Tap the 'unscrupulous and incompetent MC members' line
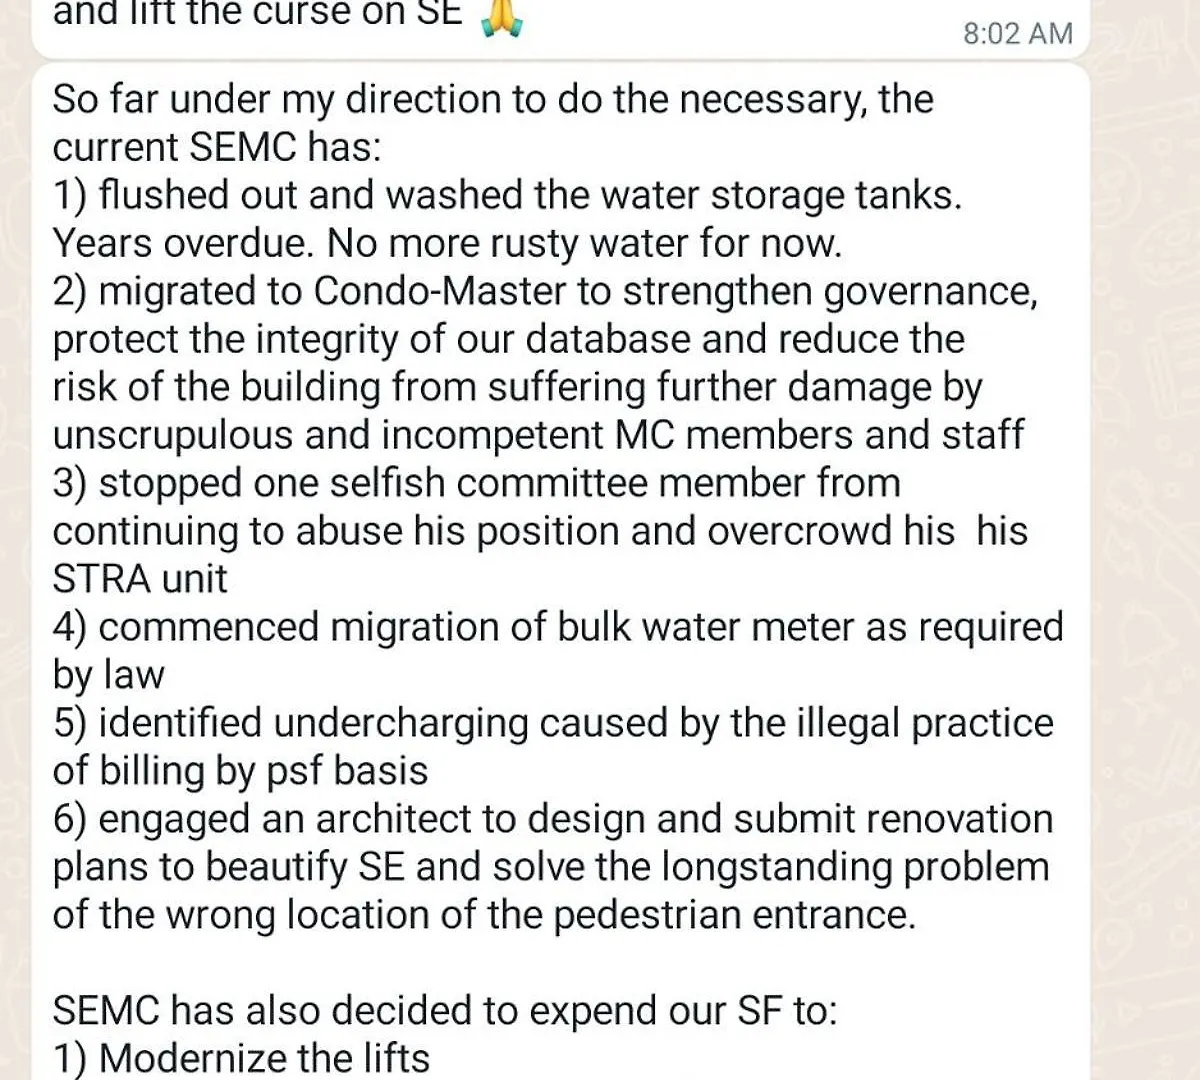The width and height of the screenshot is (1200, 1080). click(538, 435)
